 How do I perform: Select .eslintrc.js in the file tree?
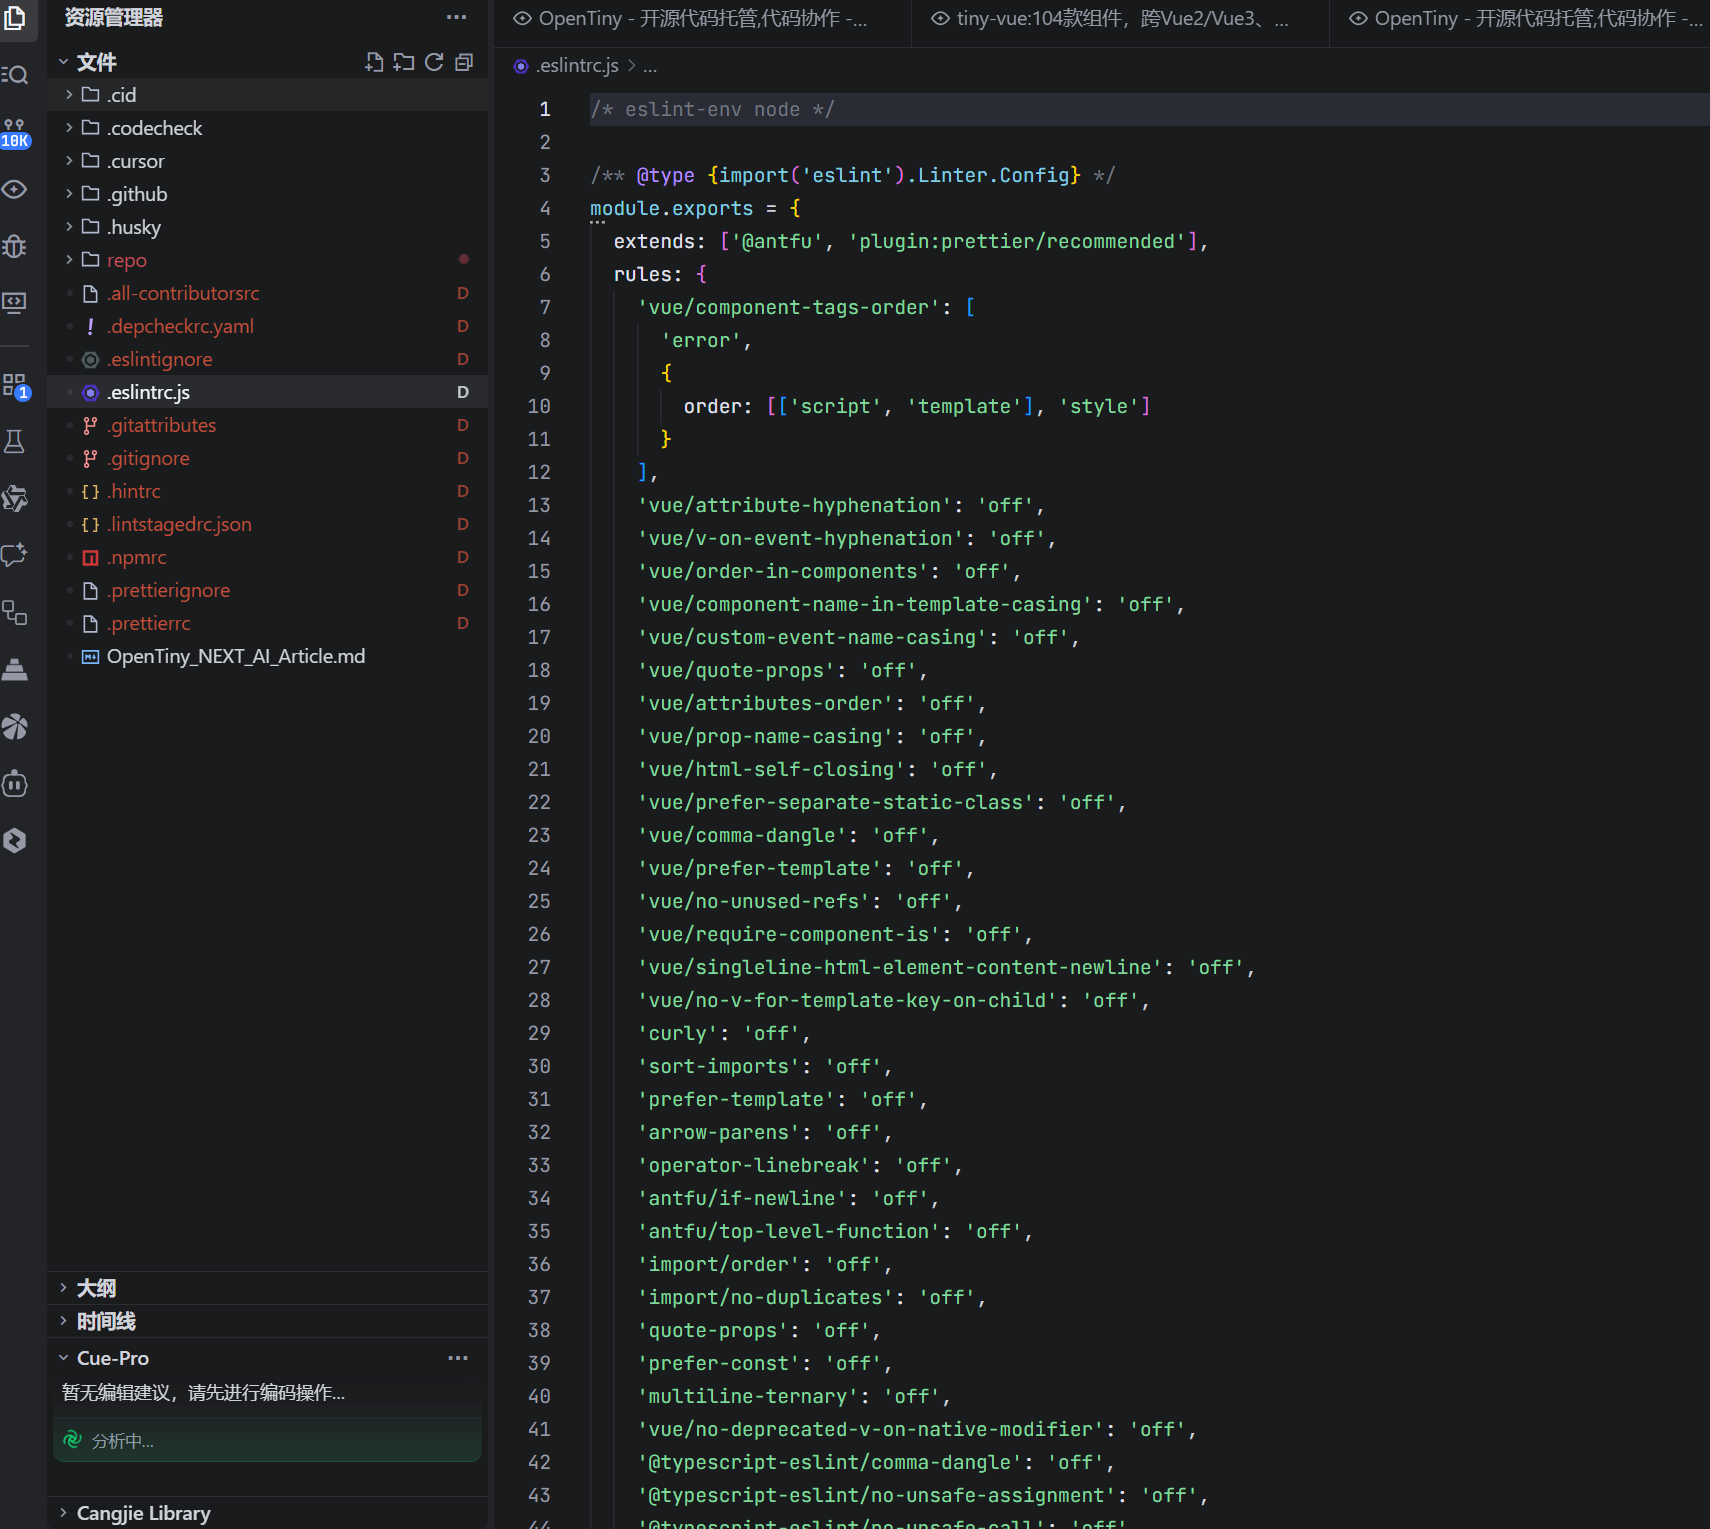(267, 392)
